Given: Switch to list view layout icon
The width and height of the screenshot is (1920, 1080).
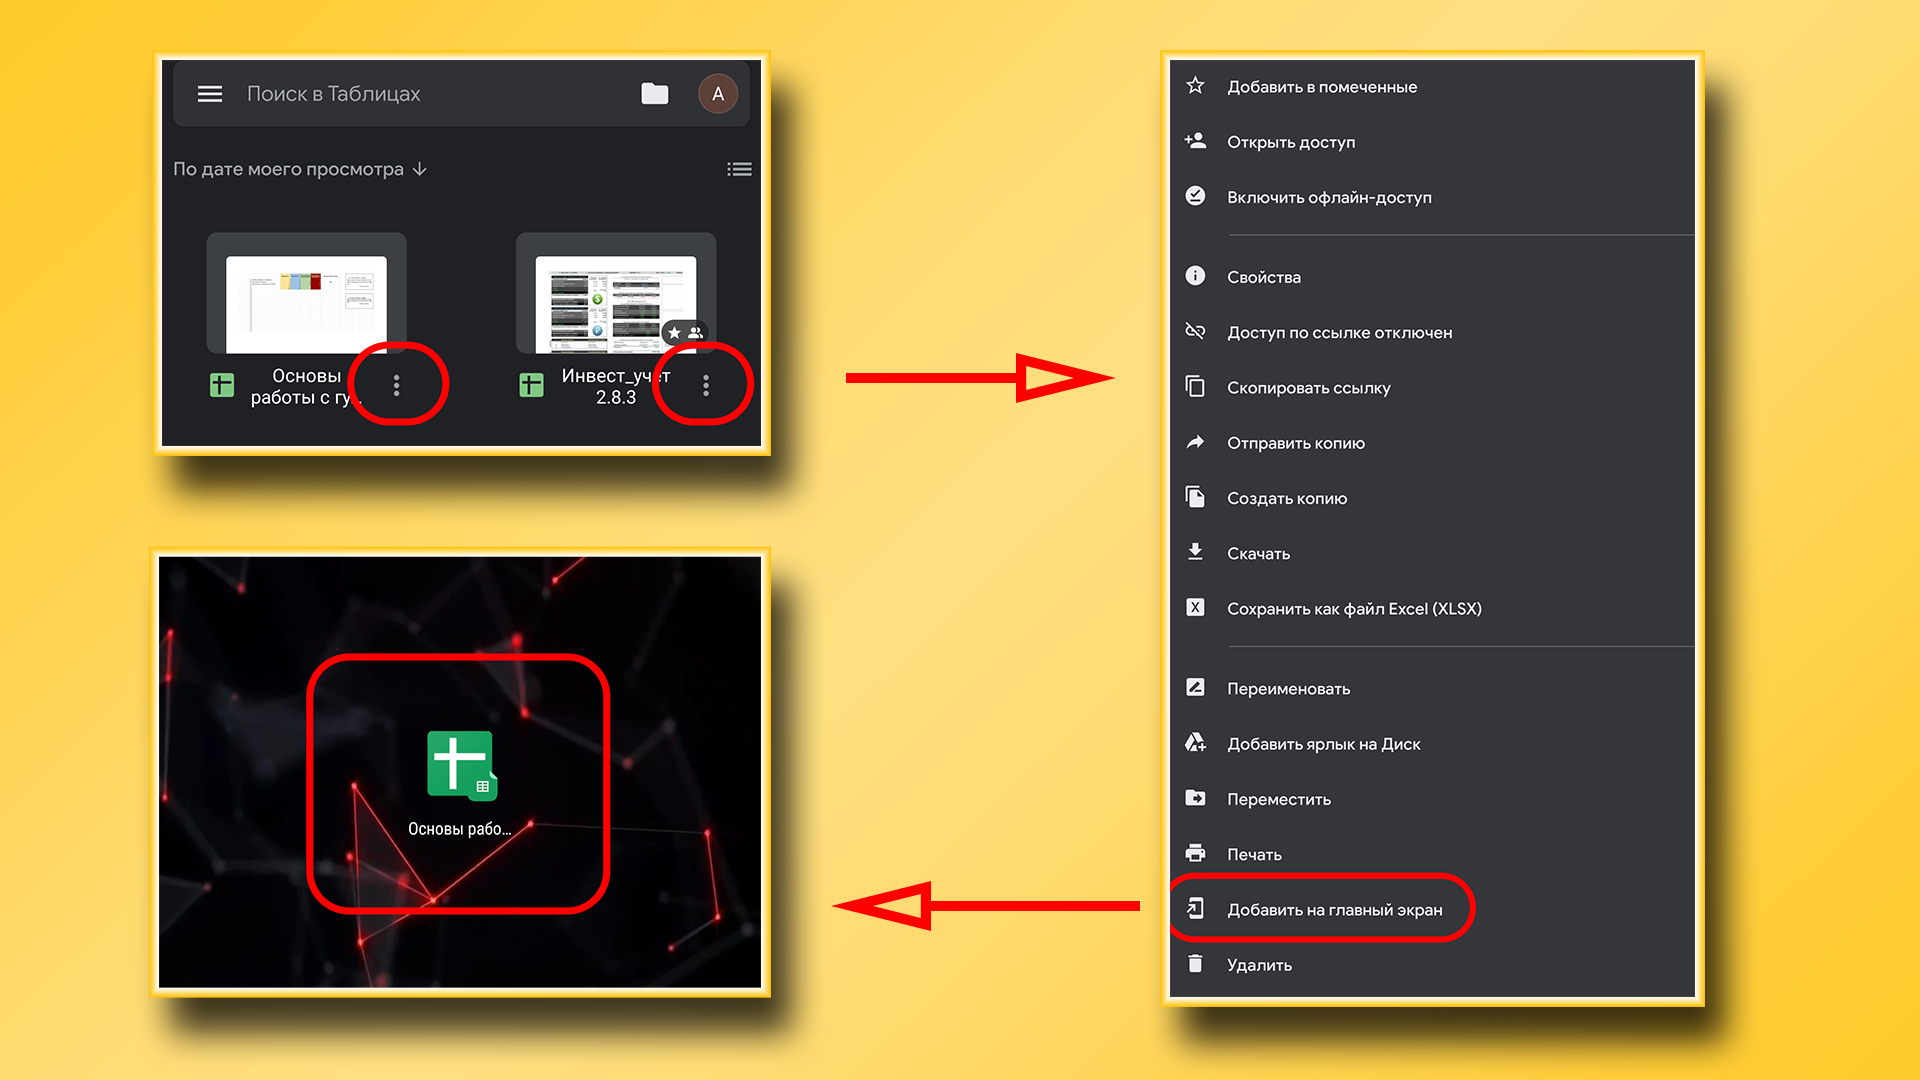Looking at the screenshot, I should [740, 169].
